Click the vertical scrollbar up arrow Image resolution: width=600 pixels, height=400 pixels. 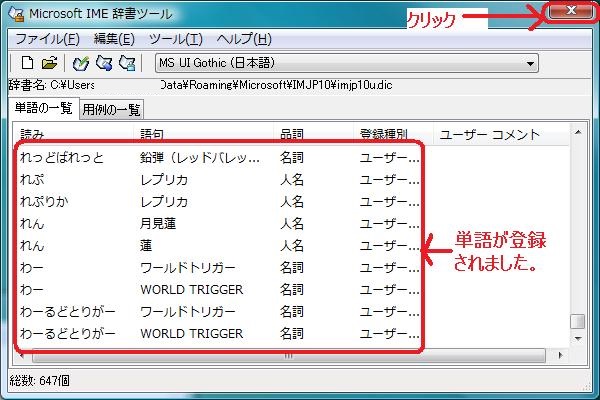[x=578, y=132]
